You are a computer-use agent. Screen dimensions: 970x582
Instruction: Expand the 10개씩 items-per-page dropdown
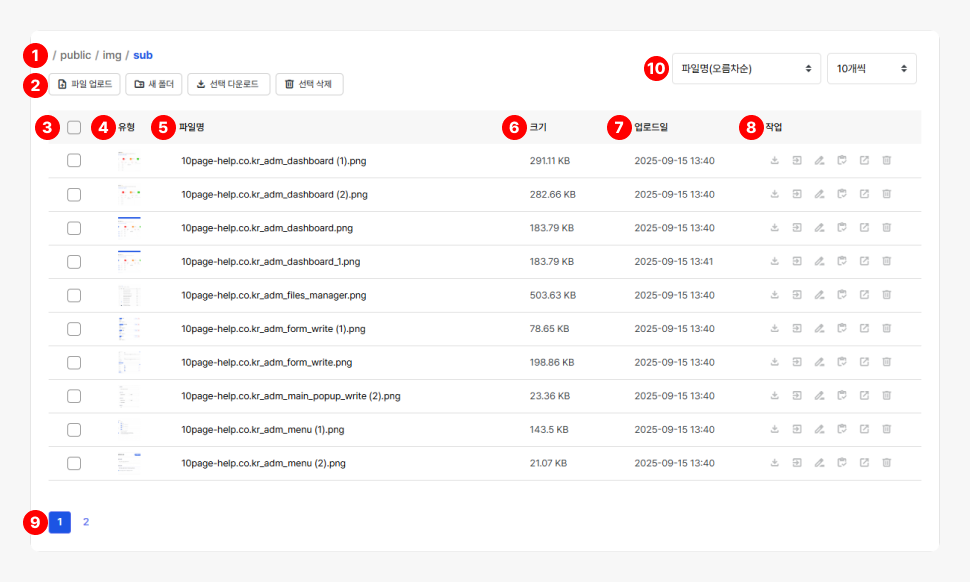871,69
